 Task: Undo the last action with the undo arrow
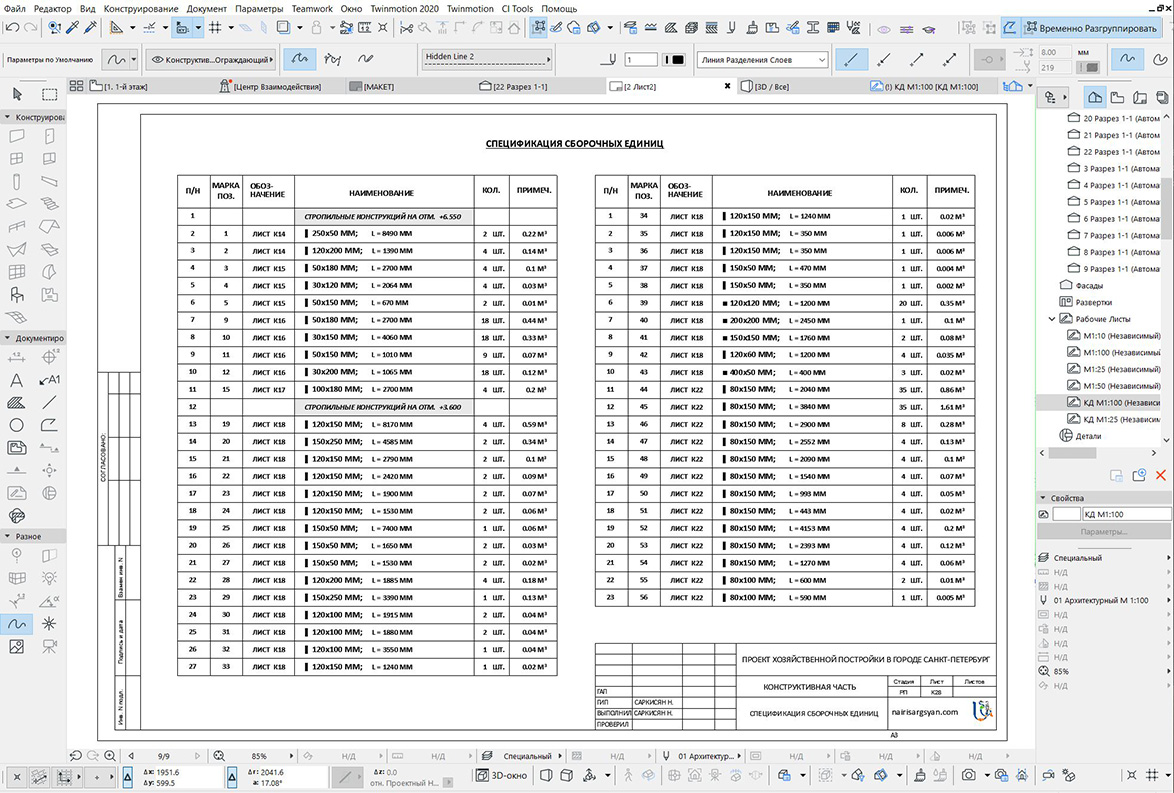coord(12,28)
